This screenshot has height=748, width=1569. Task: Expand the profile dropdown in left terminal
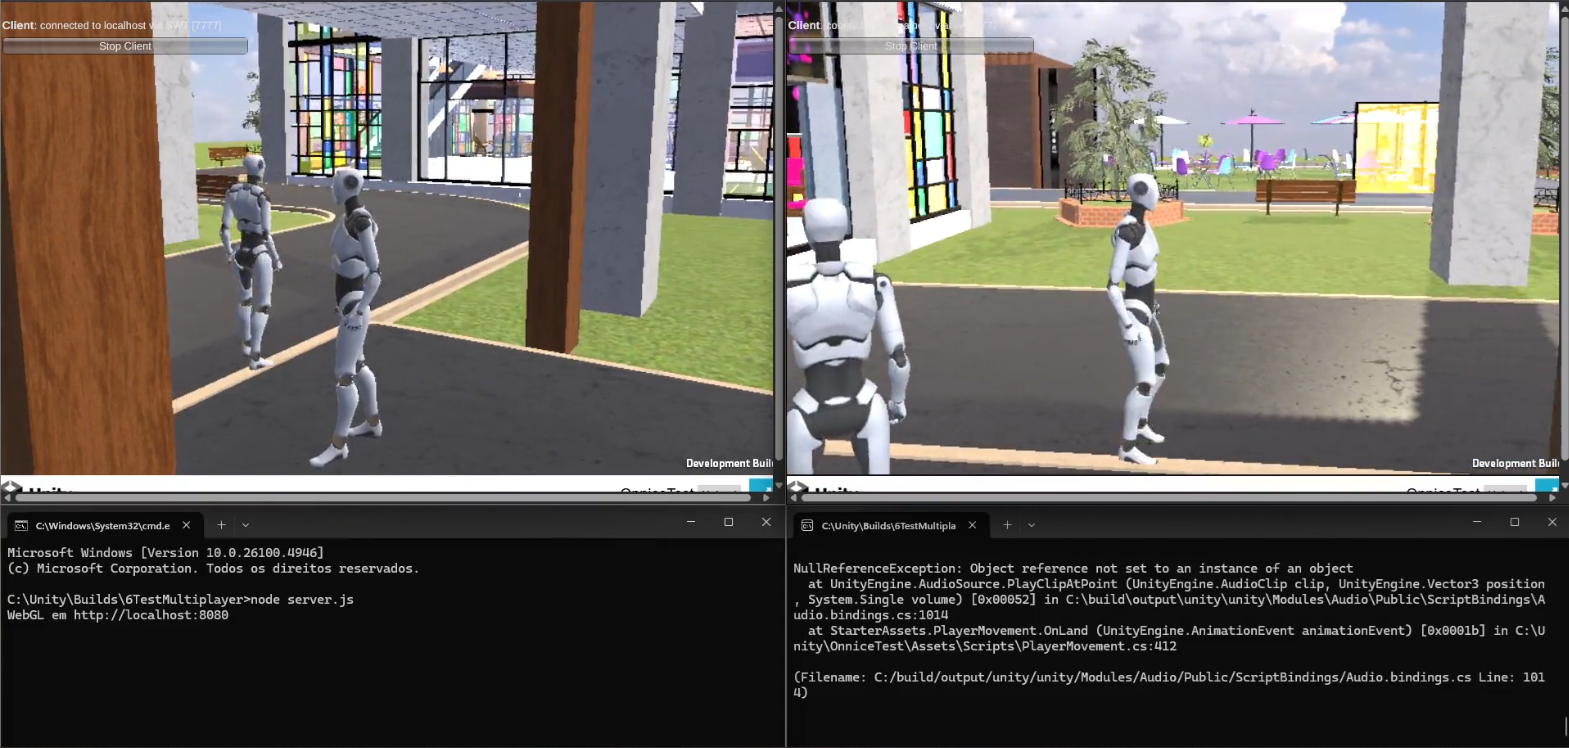pyautogui.click(x=246, y=525)
